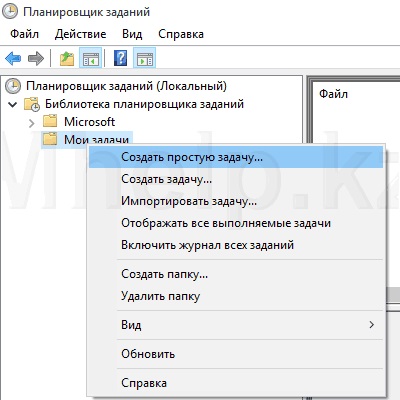The image size is (400, 400).
Task: Open the Вид submenu arrow
Action: [x=371, y=325]
